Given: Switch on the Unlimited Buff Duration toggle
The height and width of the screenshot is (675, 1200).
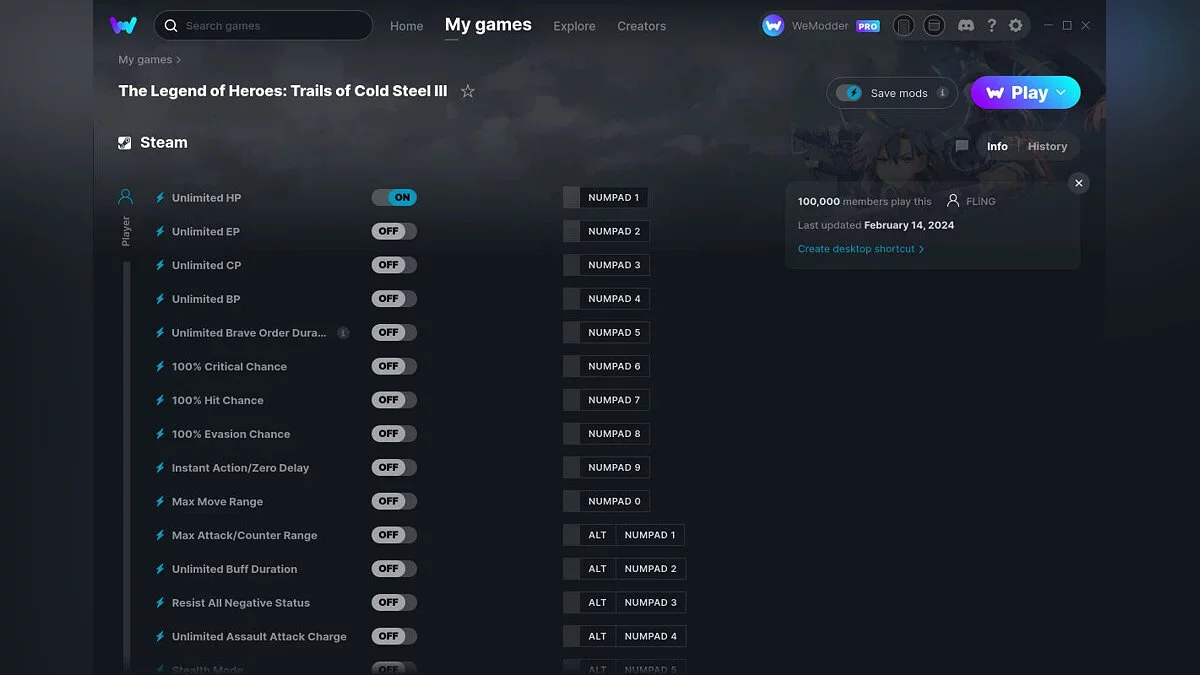Looking at the screenshot, I should (394, 569).
